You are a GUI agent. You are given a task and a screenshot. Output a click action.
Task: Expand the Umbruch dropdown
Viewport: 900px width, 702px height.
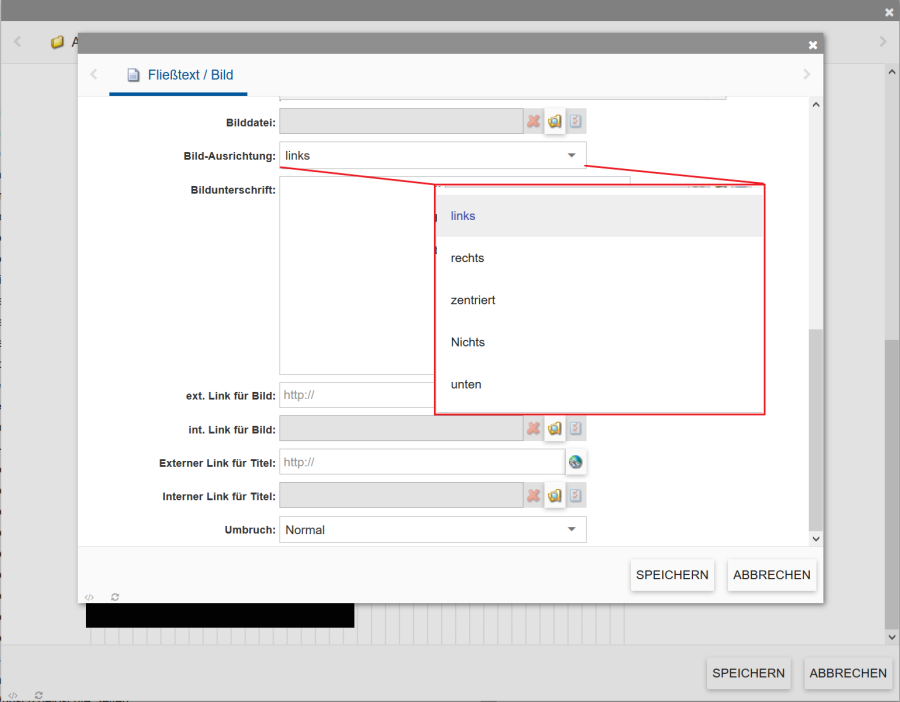point(571,530)
